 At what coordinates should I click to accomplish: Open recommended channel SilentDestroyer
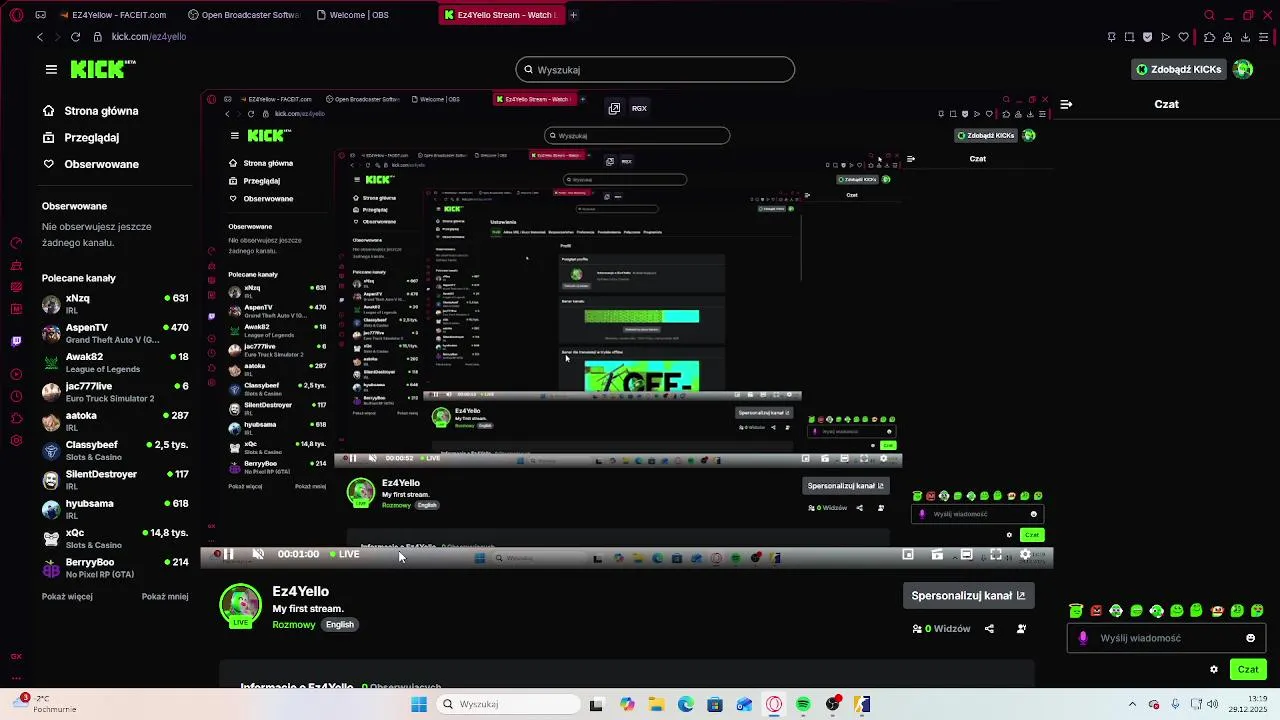115,480
